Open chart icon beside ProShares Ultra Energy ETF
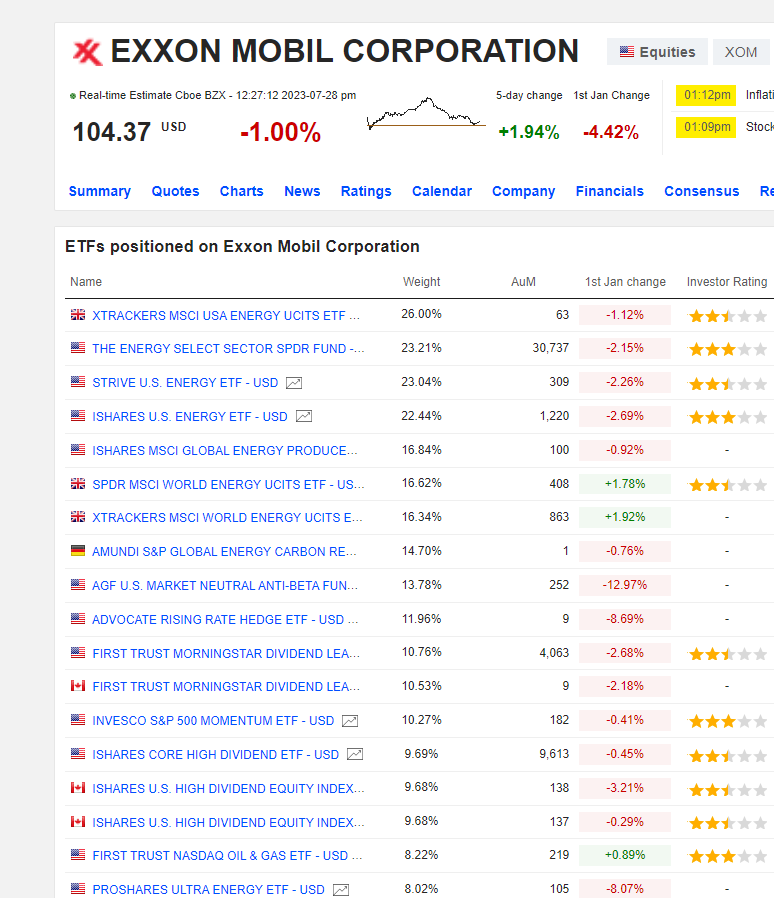Viewport: 774px width, 898px height. click(x=341, y=889)
